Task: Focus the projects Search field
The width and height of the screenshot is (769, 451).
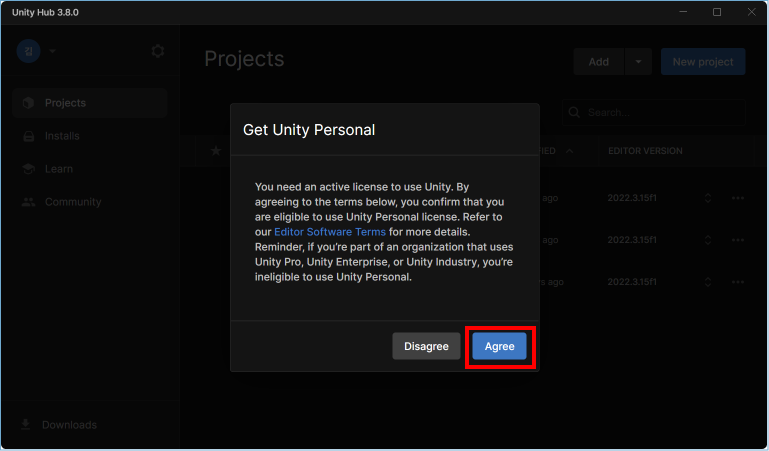Action: click(653, 113)
